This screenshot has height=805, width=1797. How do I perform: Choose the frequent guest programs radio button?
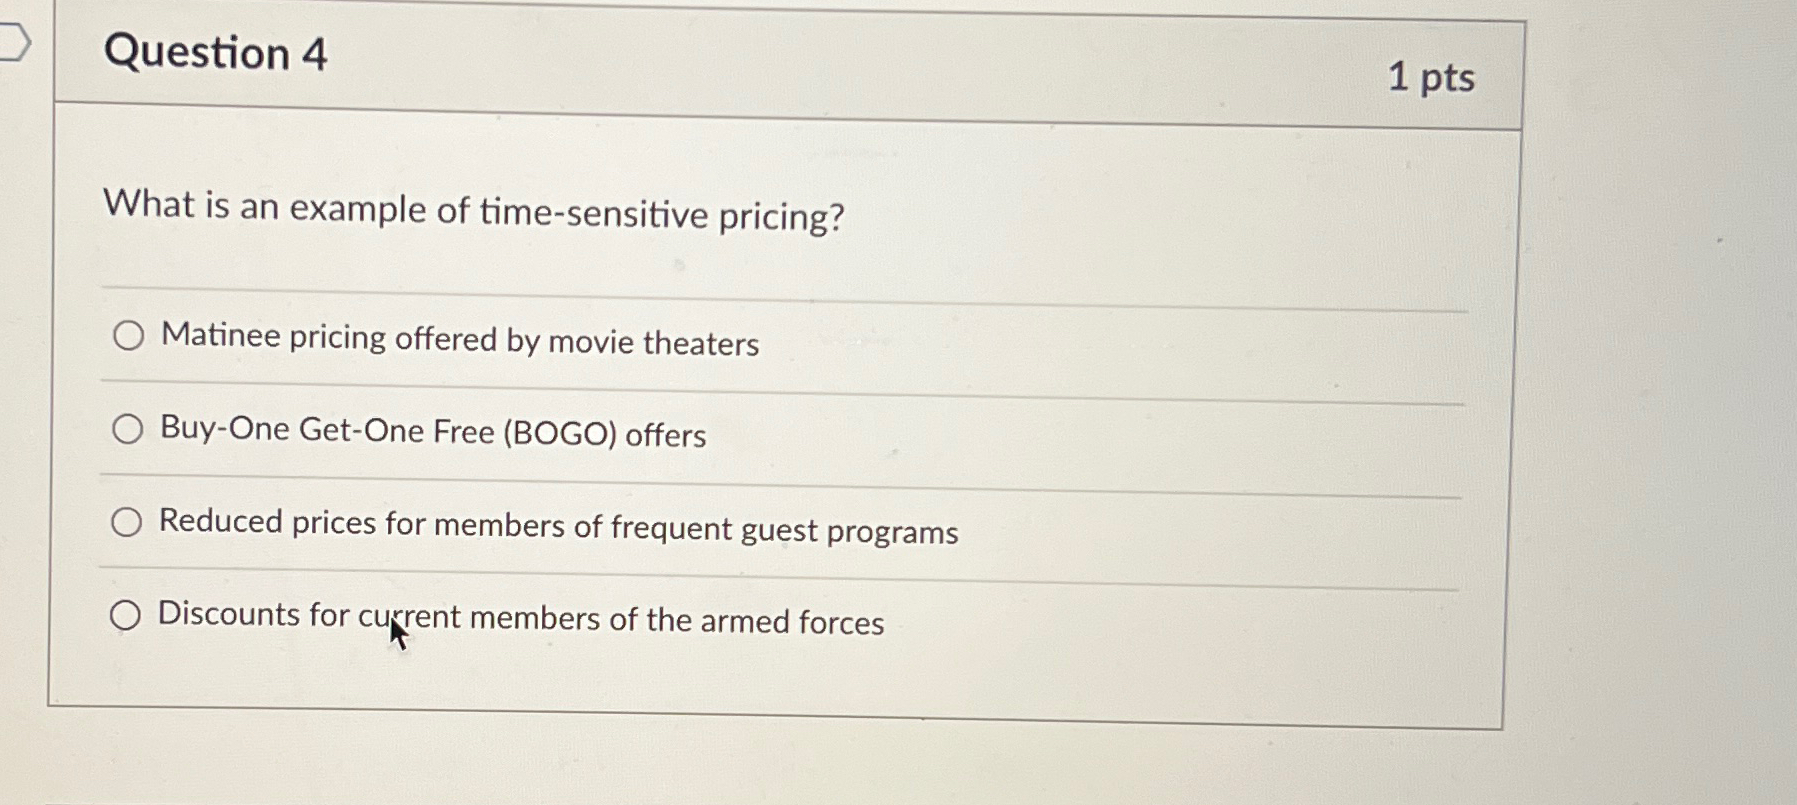128,521
